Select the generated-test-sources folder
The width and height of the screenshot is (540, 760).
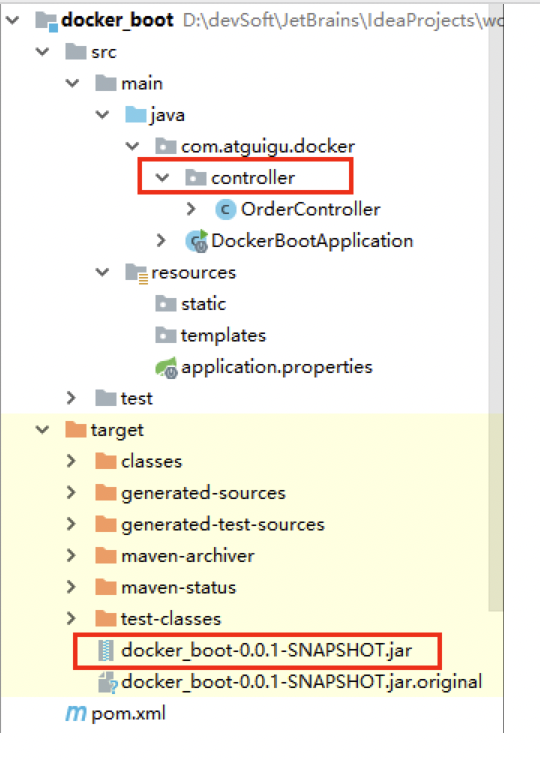click(x=210, y=524)
